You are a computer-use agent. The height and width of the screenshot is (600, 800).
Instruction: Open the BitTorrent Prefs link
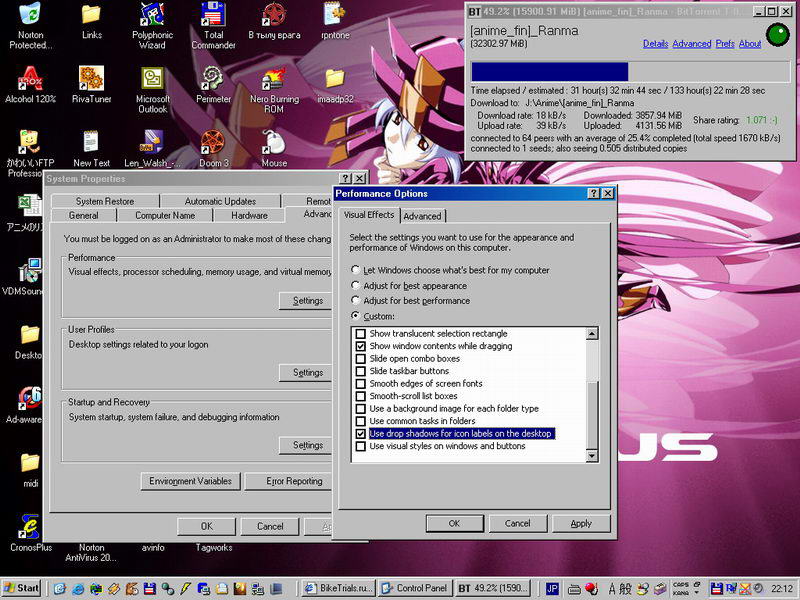click(x=725, y=44)
